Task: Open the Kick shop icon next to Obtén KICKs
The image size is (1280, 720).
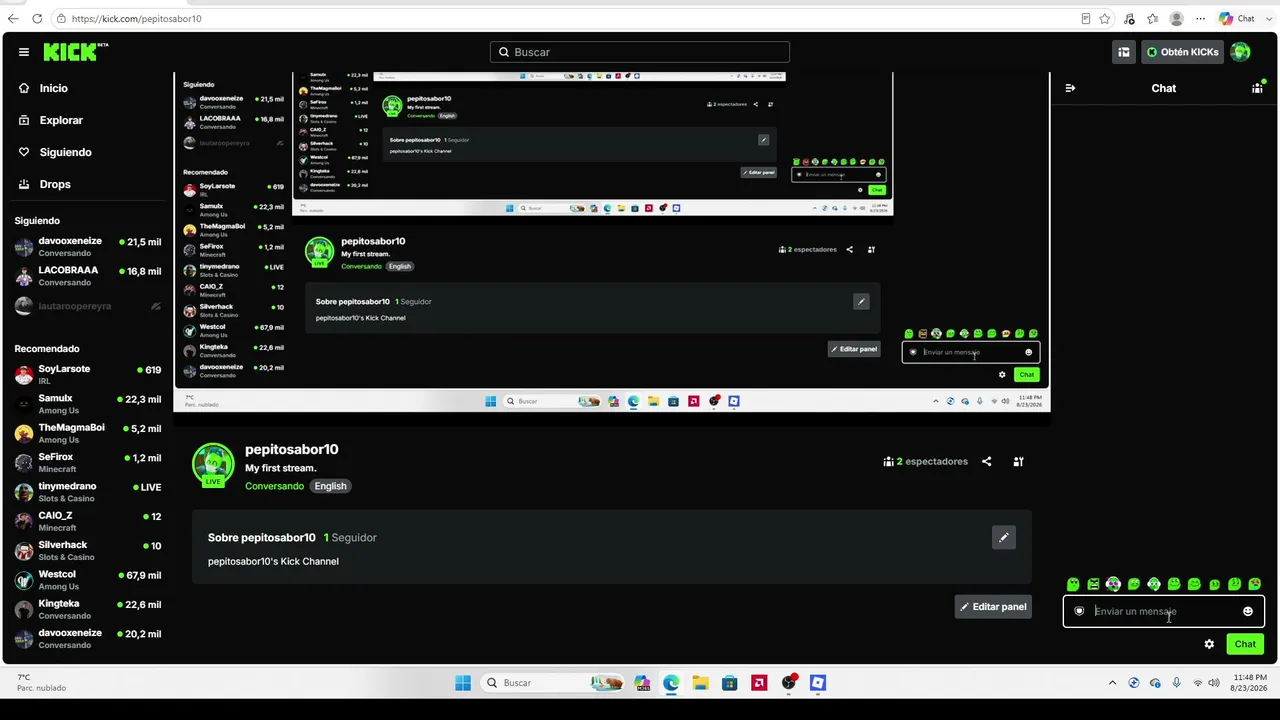Action: pos(1124,52)
